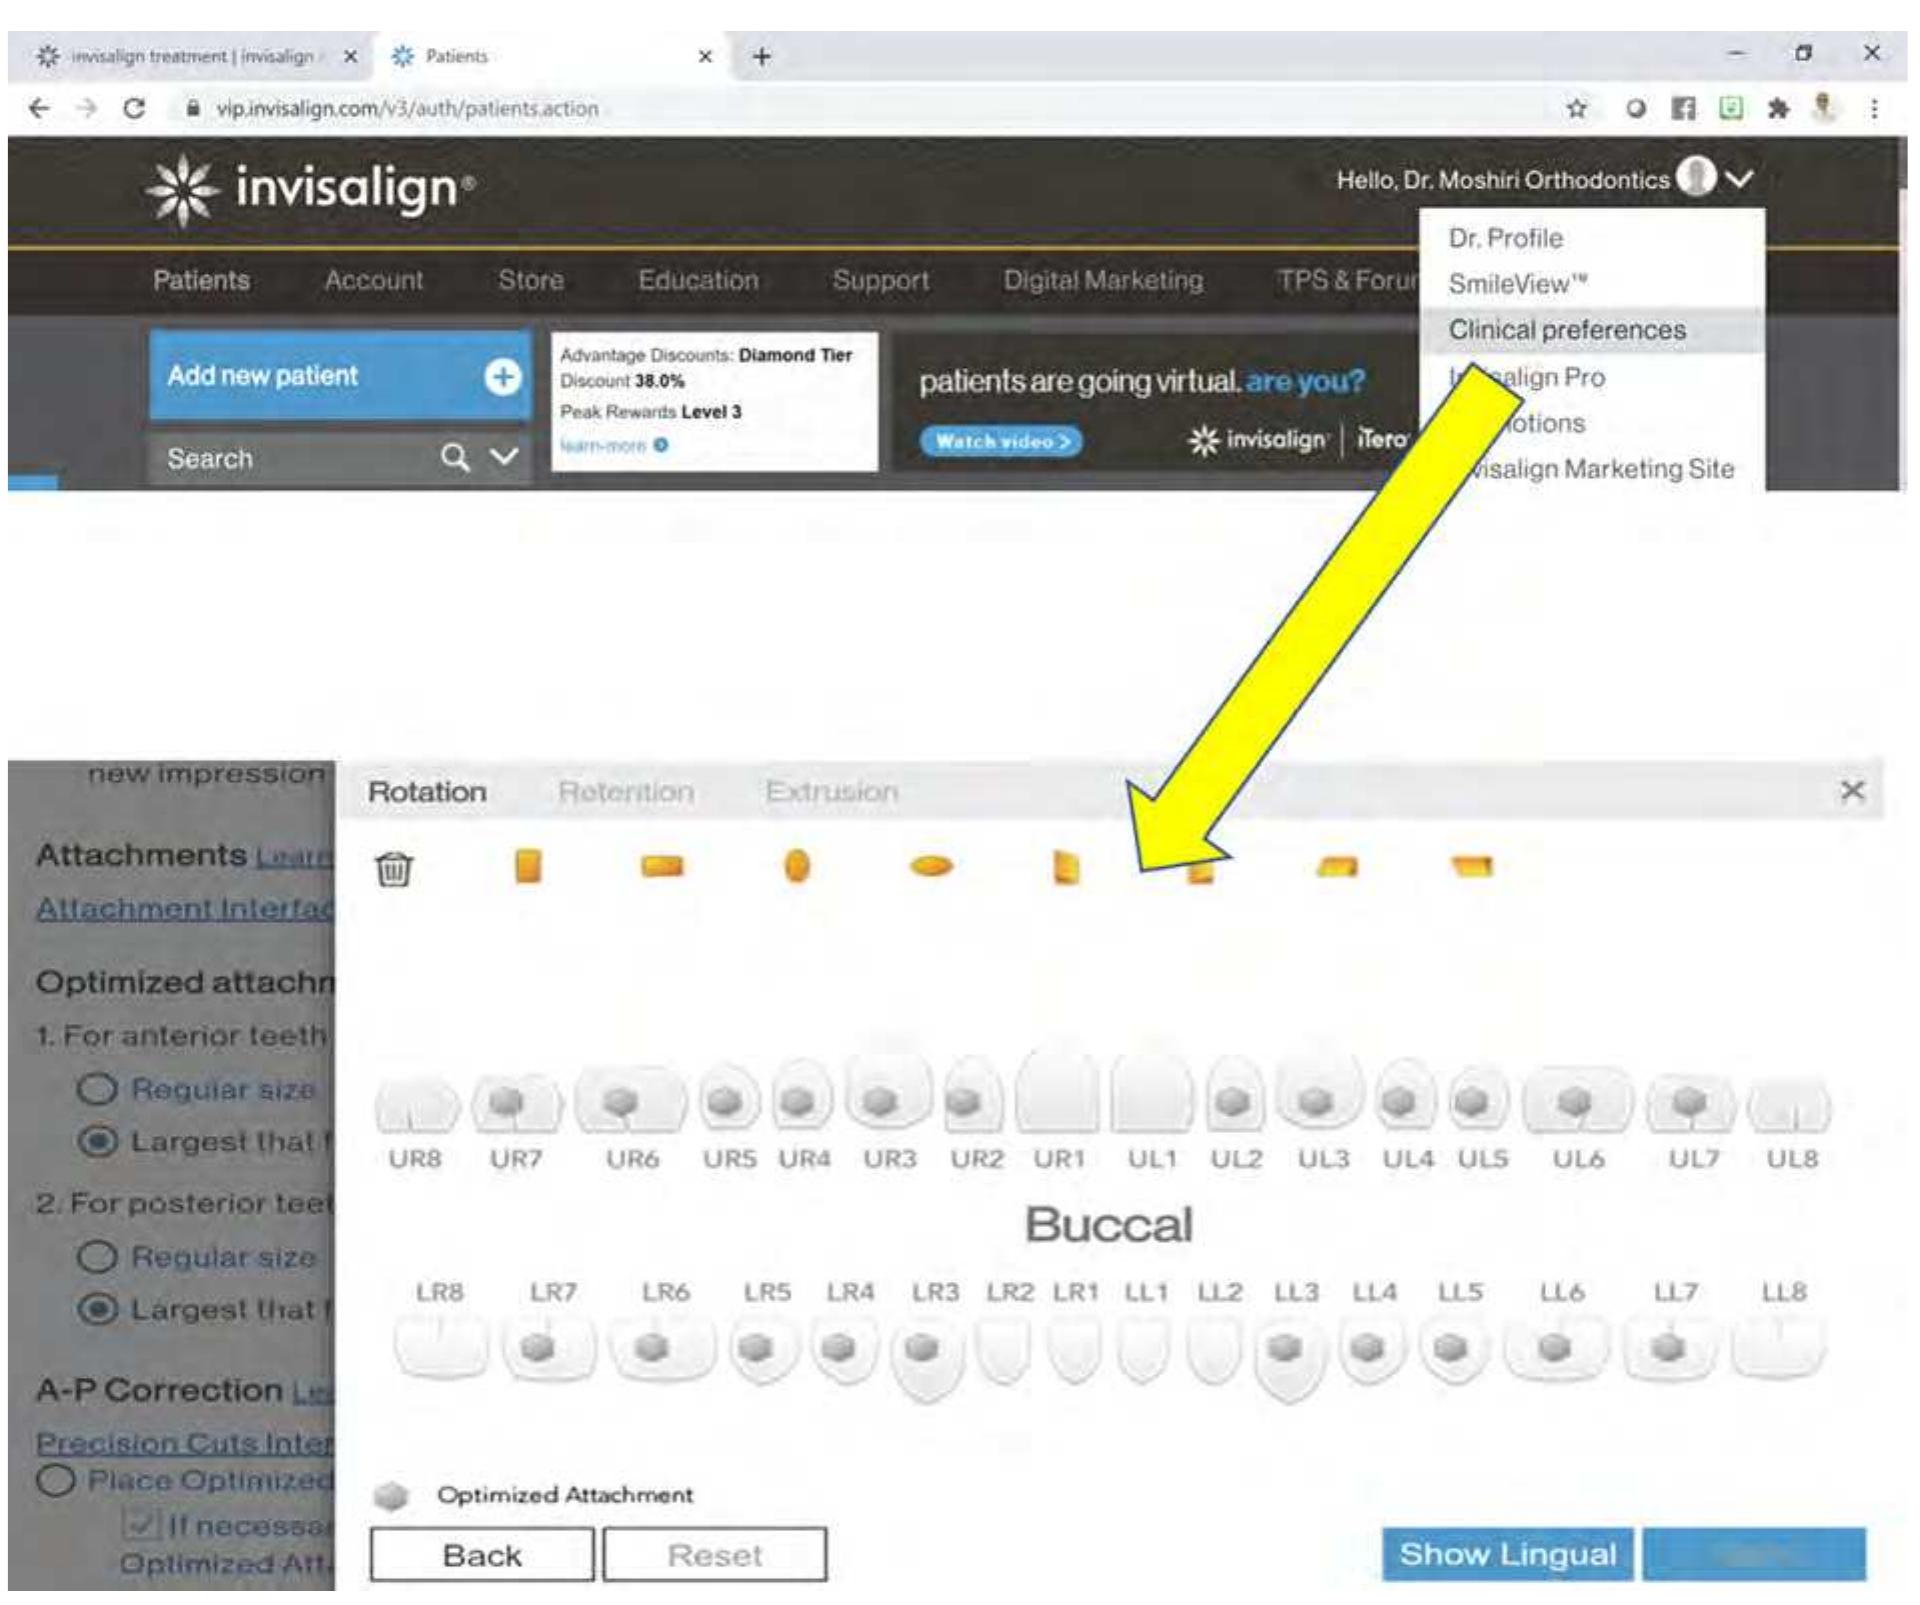1920x1605 pixels.
Task: Select the beveled vertical attachment shape
Action: point(1066,868)
